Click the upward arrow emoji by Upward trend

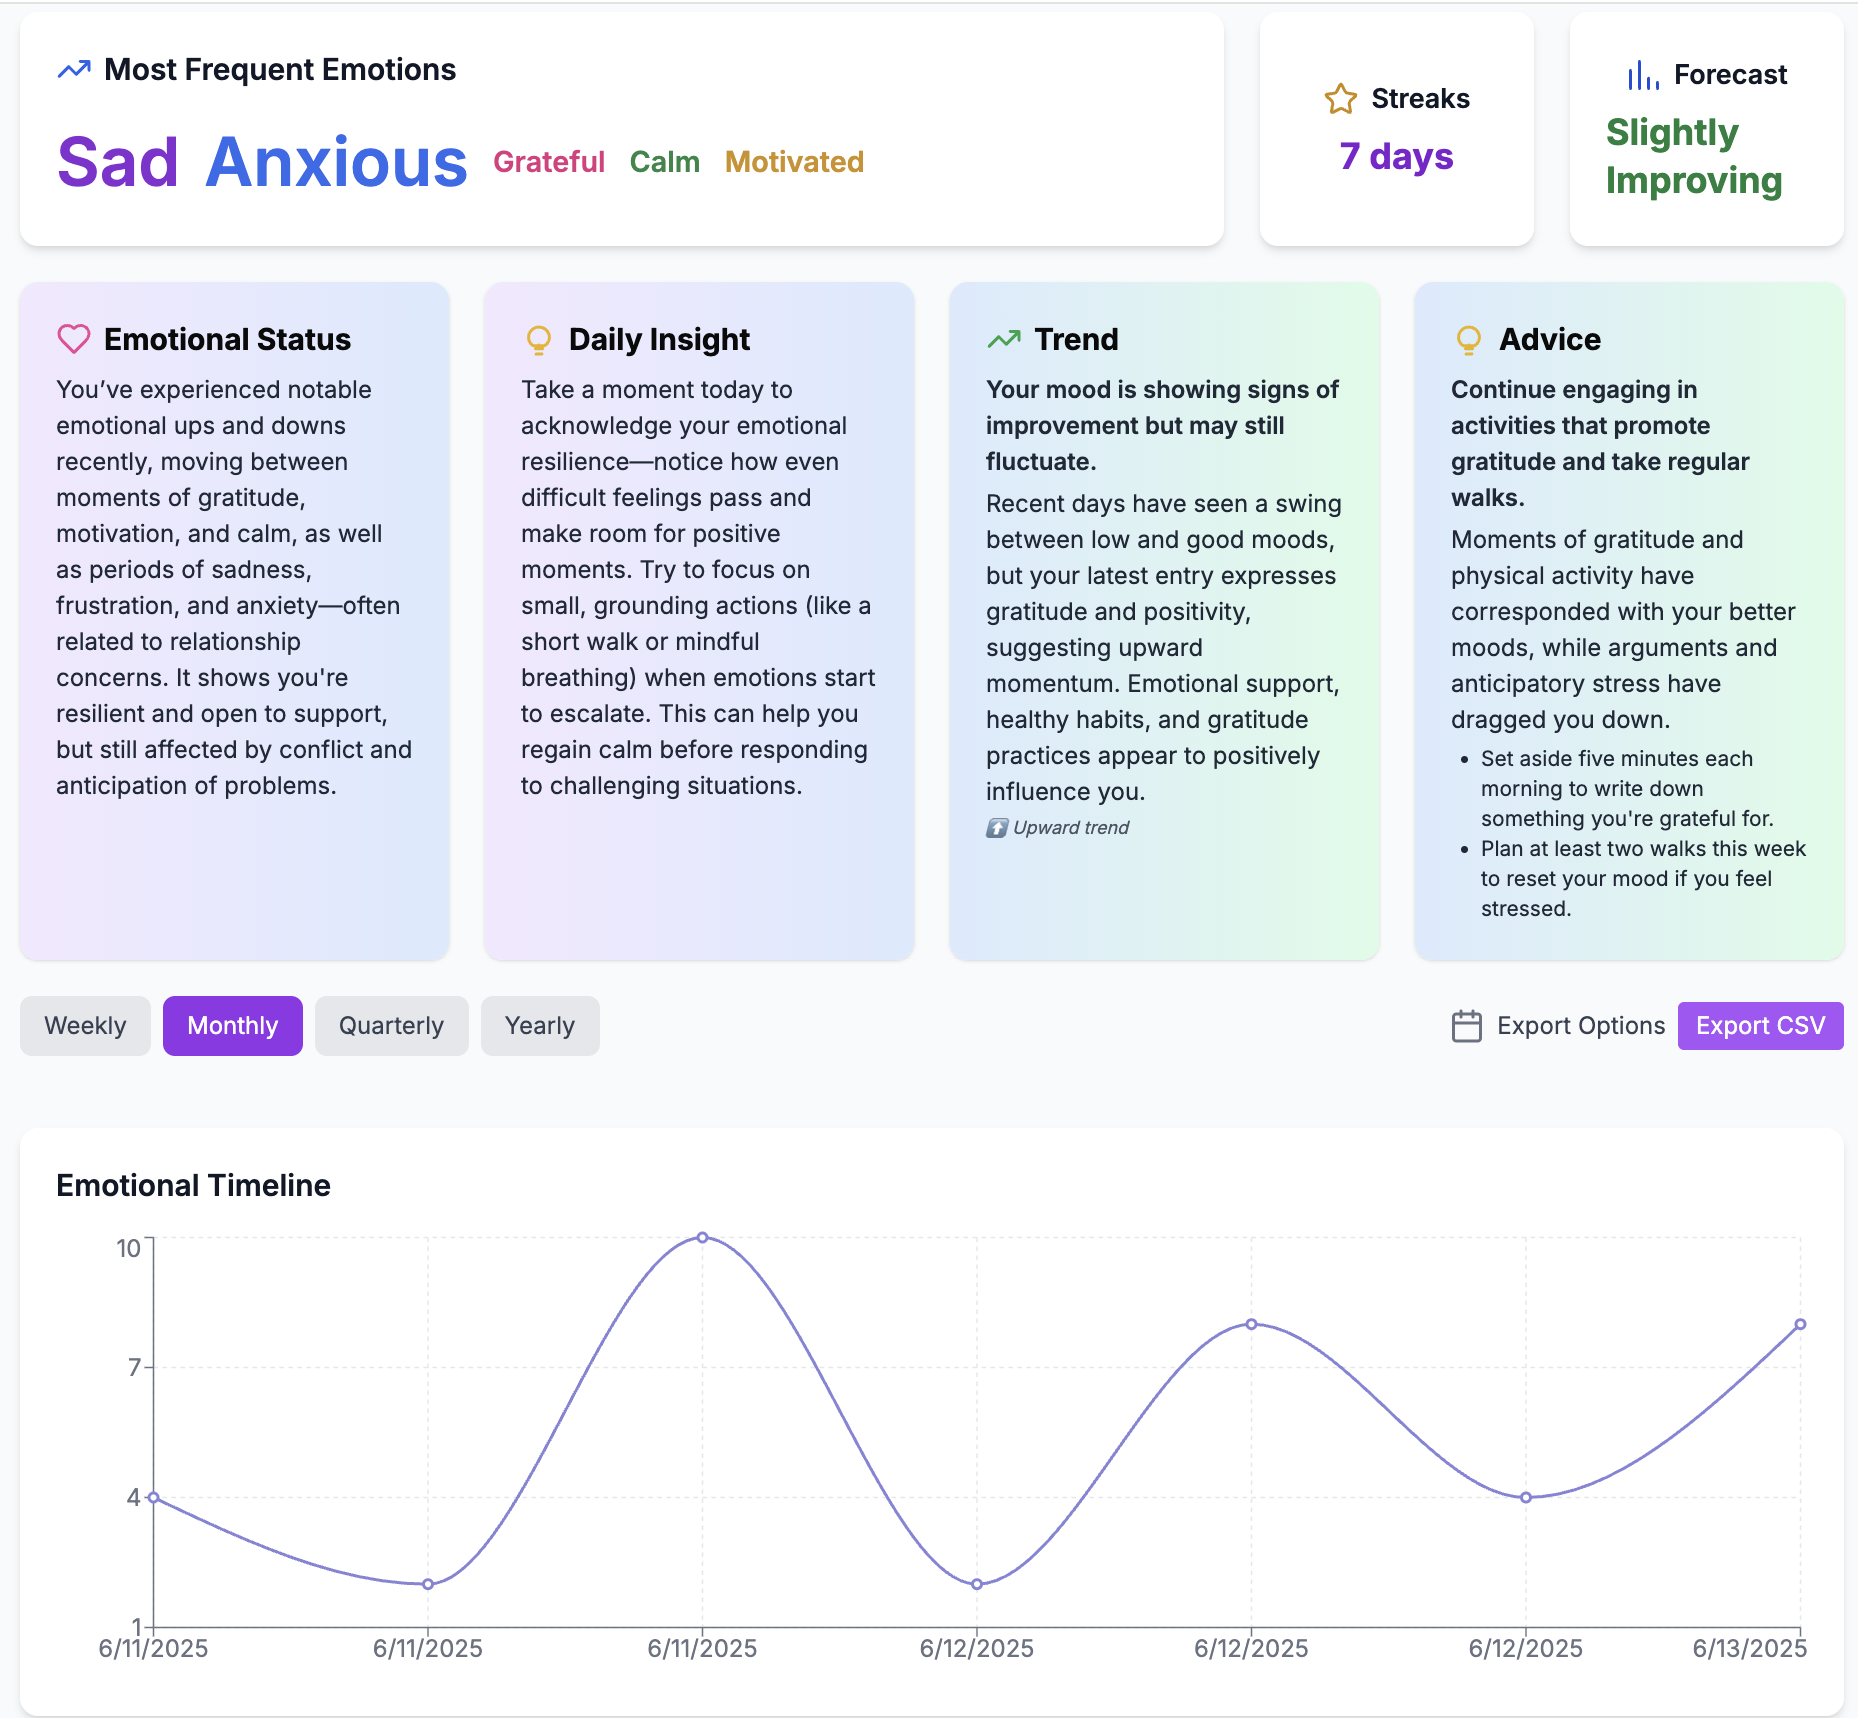coord(997,828)
